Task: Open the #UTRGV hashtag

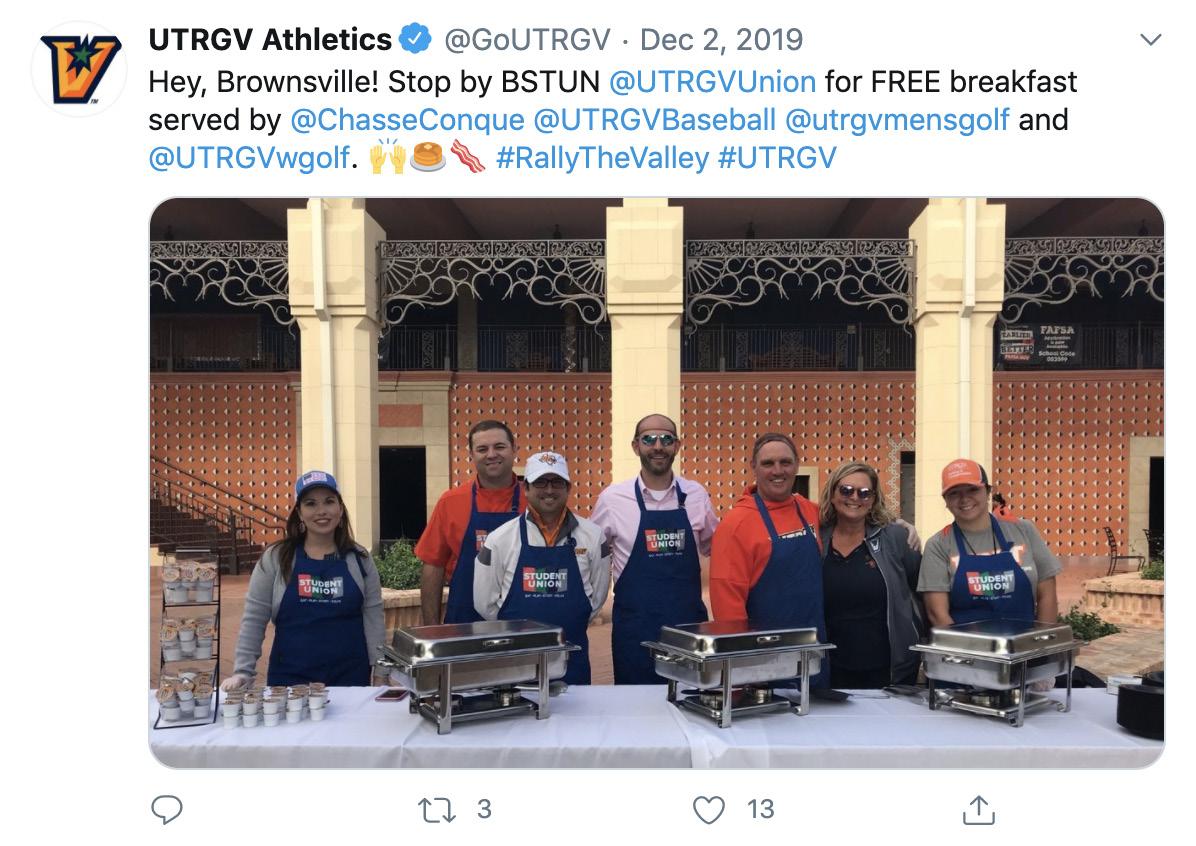Action: (x=777, y=158)
